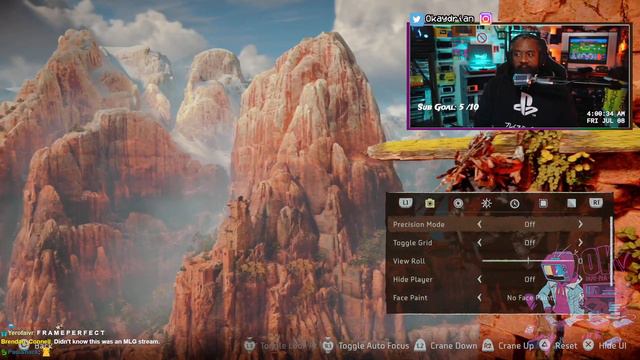The image size is (640, 360).
Task: Cycle Toggle Grid with left arrow
Action: tap(480, 242)
